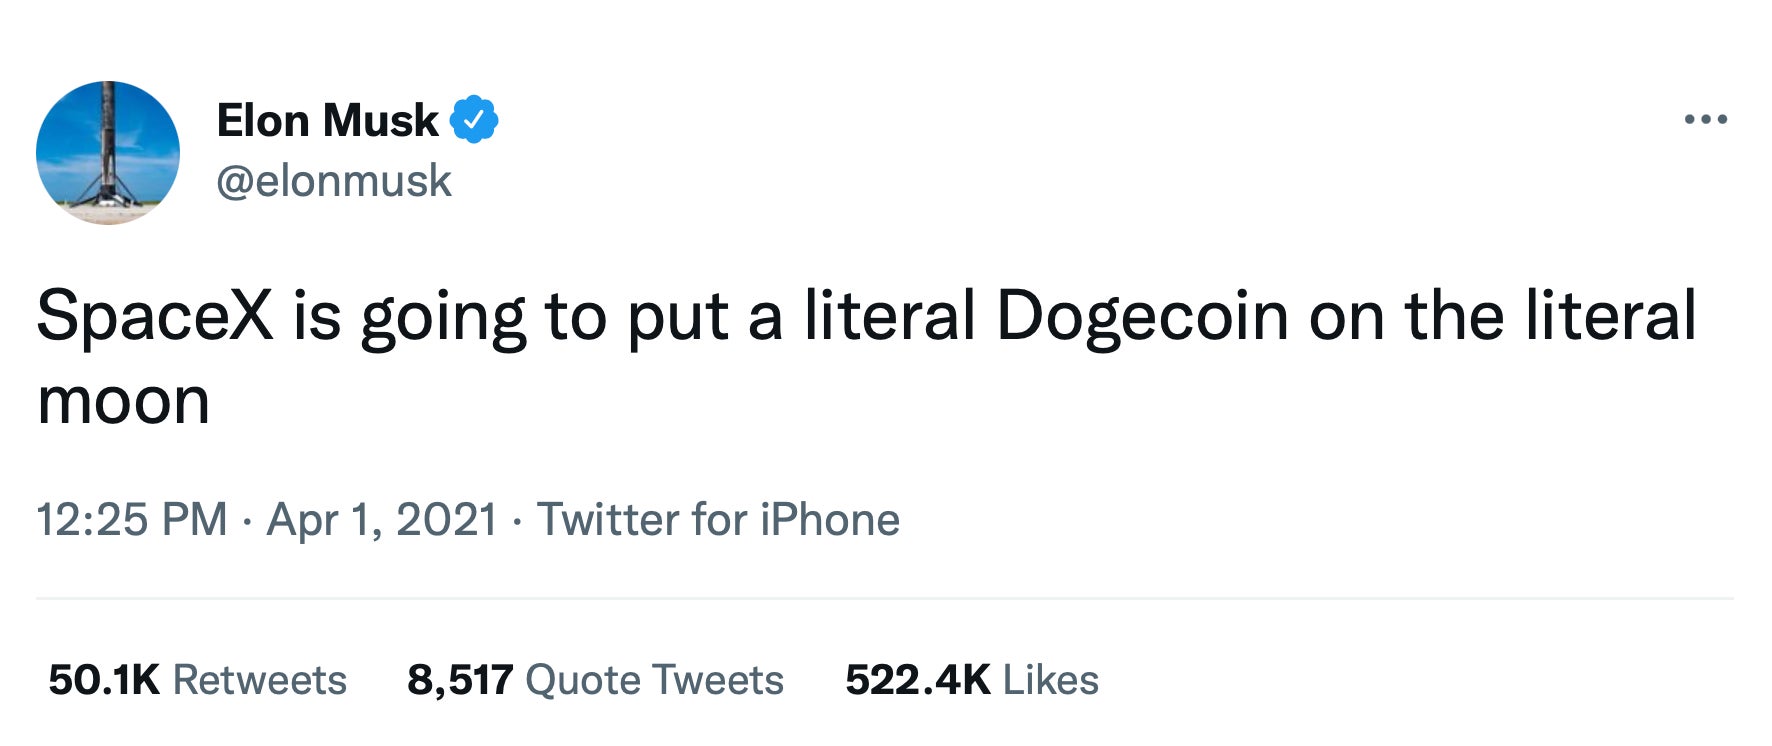Click the word SpaceX in the tweet

click(155, 317)
